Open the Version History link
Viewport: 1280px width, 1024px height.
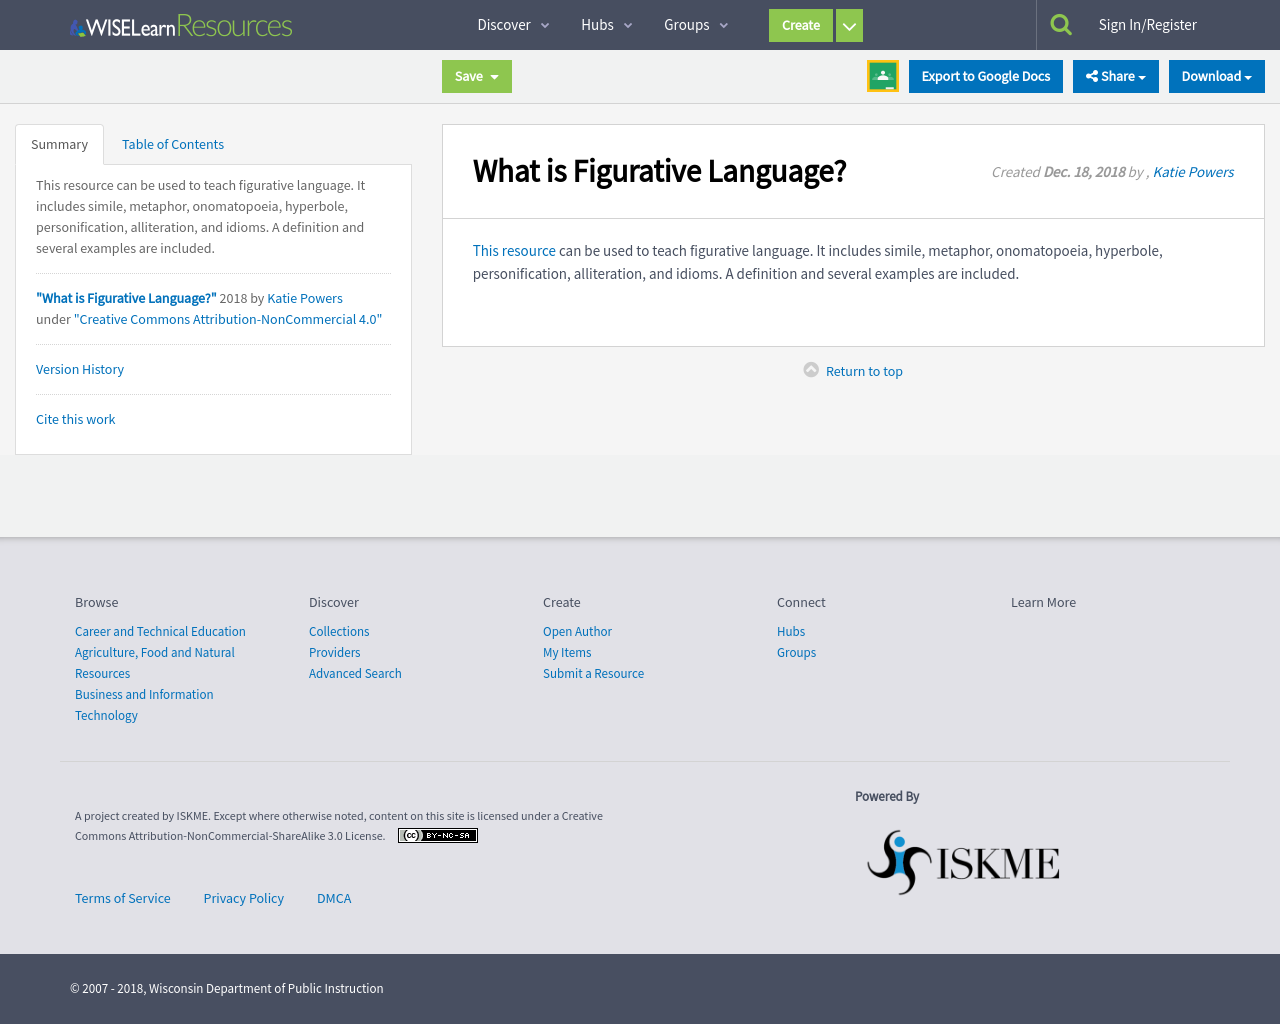click(x=80, y=369)
